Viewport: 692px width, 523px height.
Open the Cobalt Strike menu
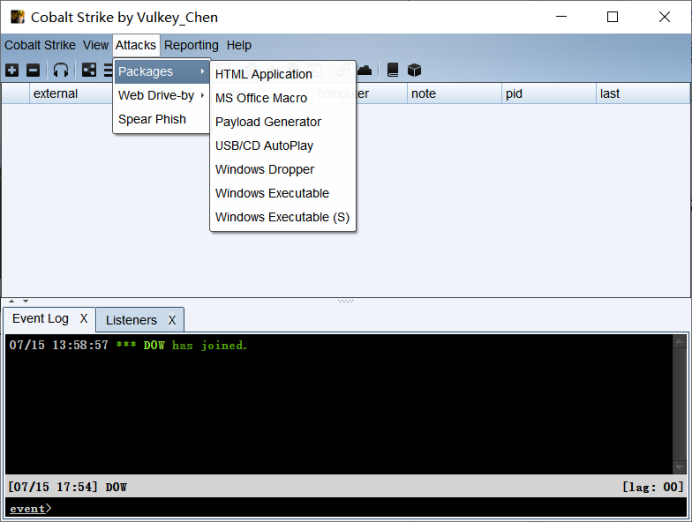(x=40, y=45)
